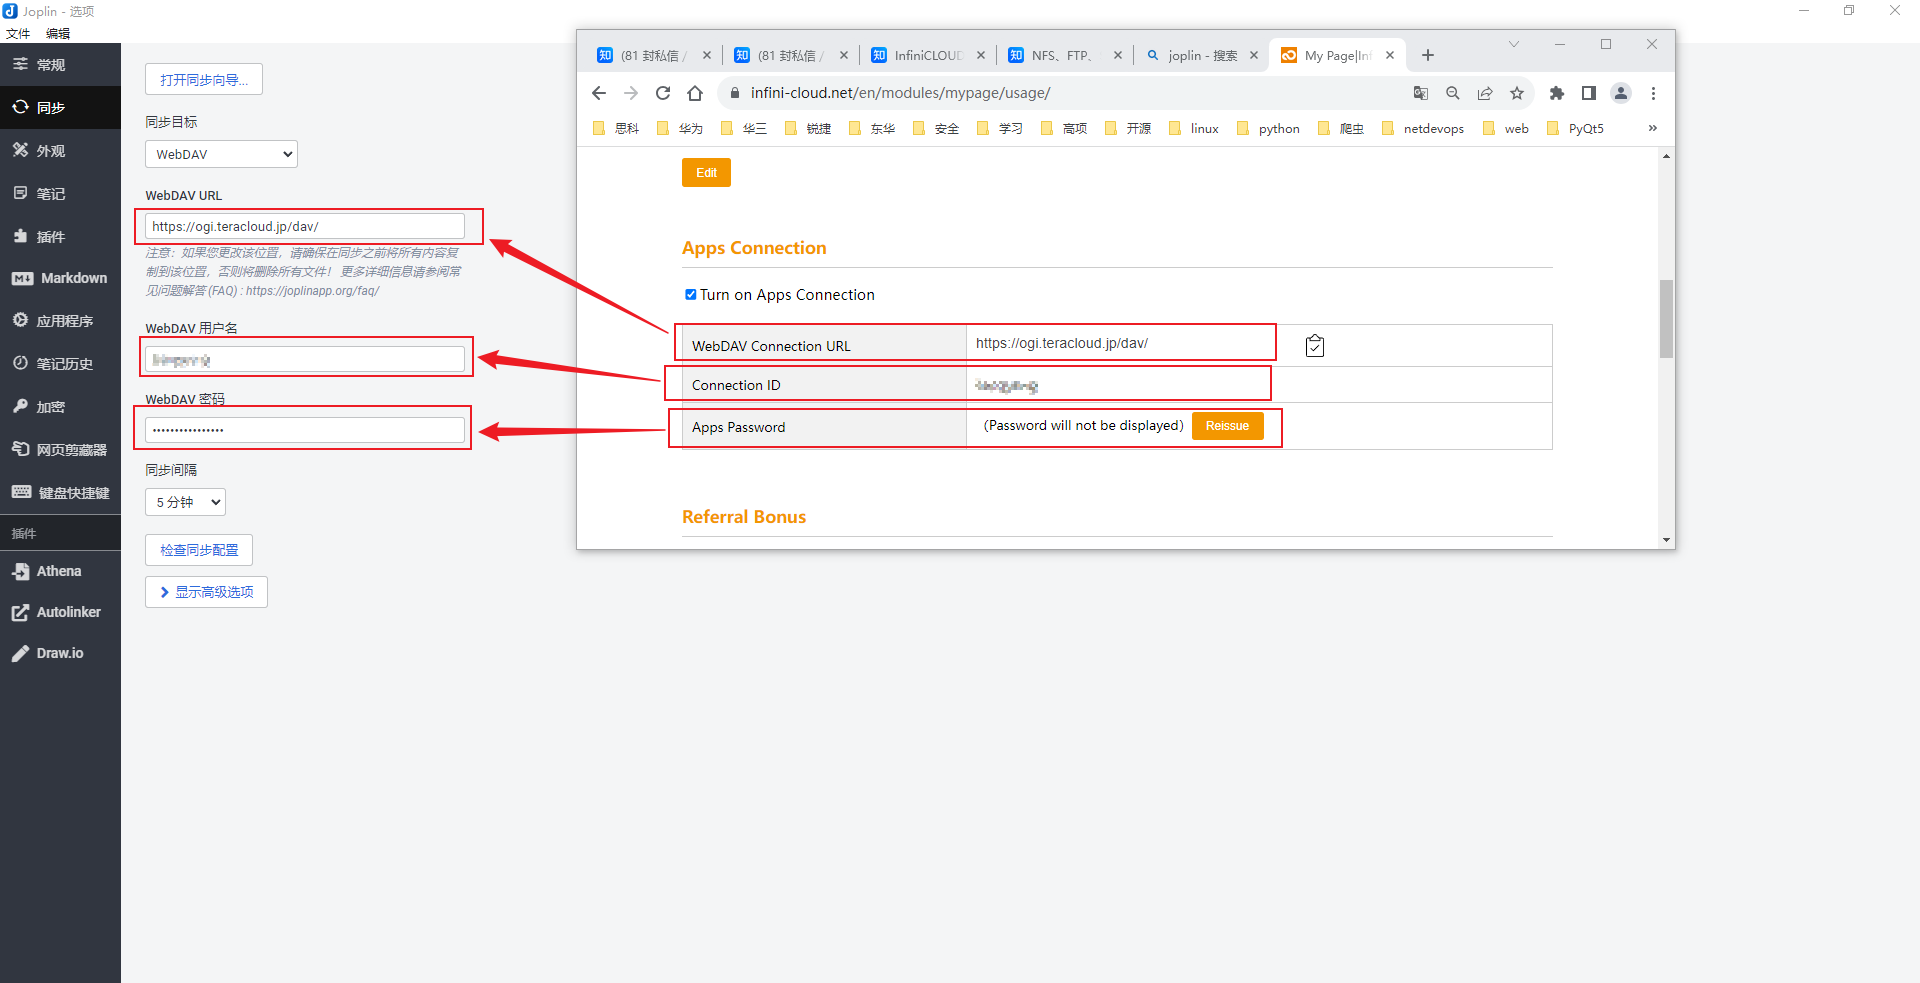This screenshot has height=983, width=1920.
Task: Click the browser address bar URL
Action: [x=900, y=93]
